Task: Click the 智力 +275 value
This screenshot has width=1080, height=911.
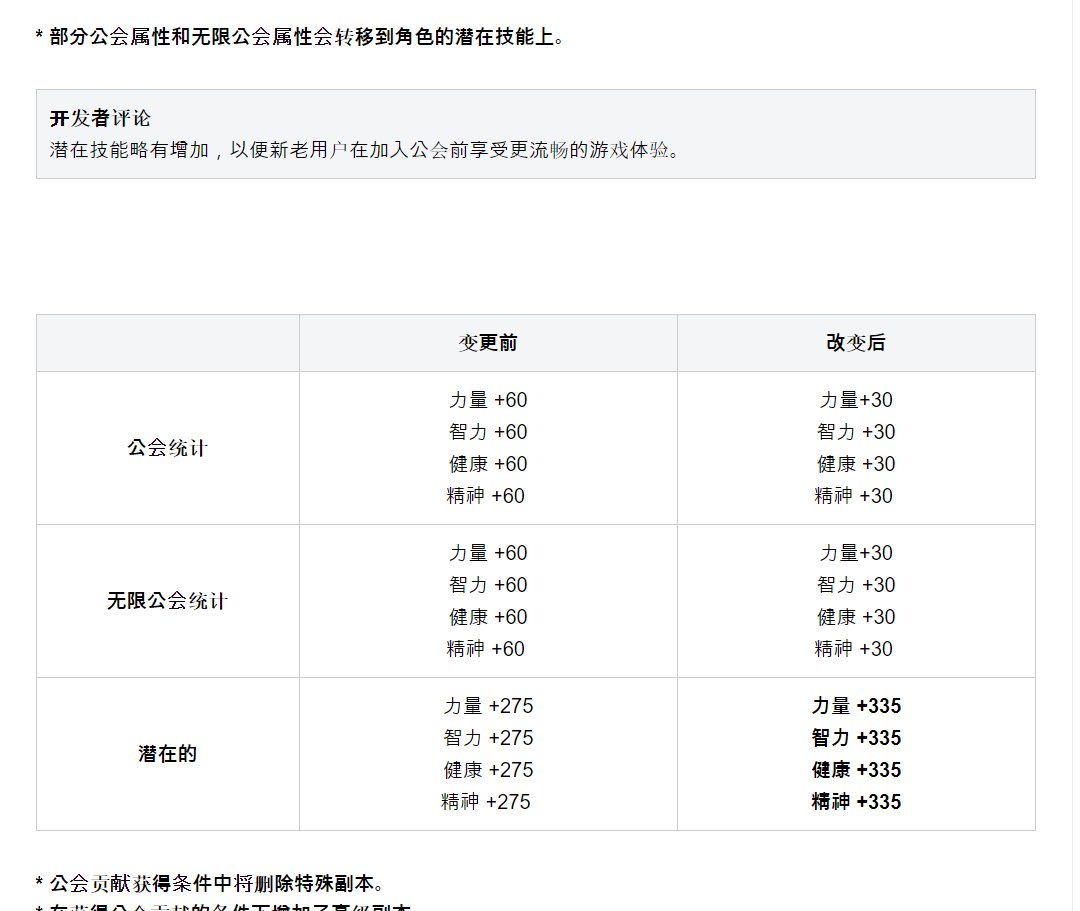Action: tap(487, 738)
